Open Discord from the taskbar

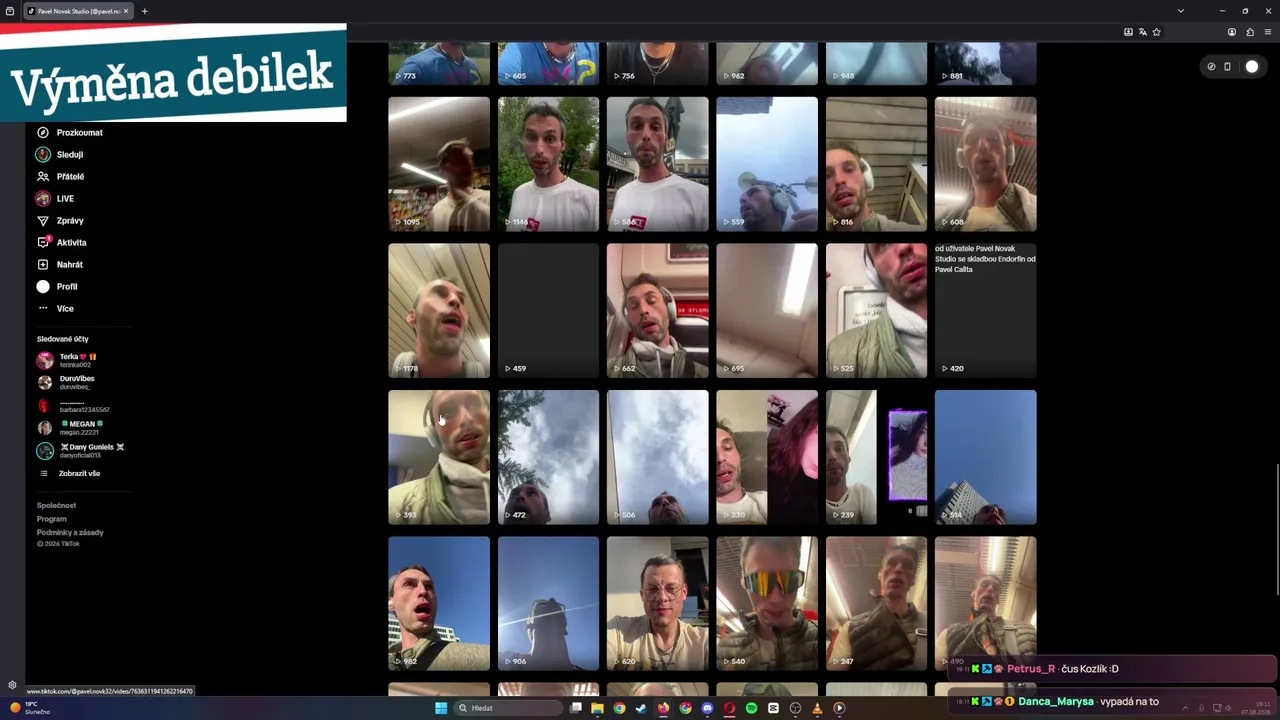[707, 708]
